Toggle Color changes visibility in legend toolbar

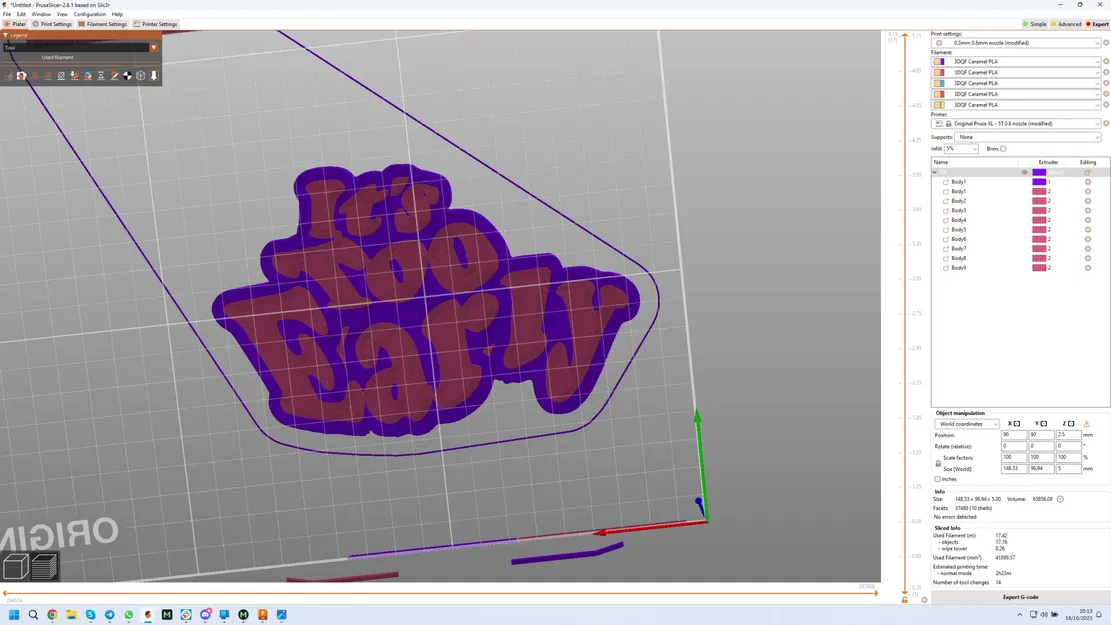[88, 76]
